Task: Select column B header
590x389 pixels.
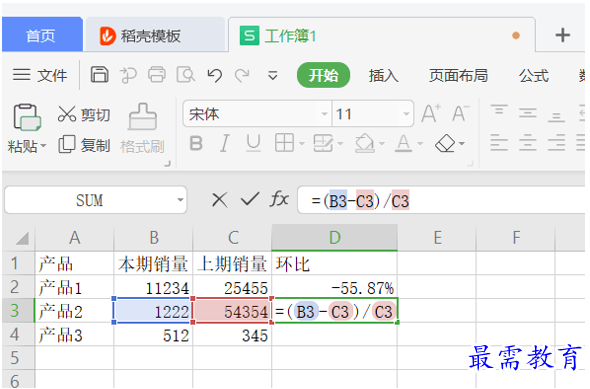Action: pyautogui.click(x=154, y=238)
